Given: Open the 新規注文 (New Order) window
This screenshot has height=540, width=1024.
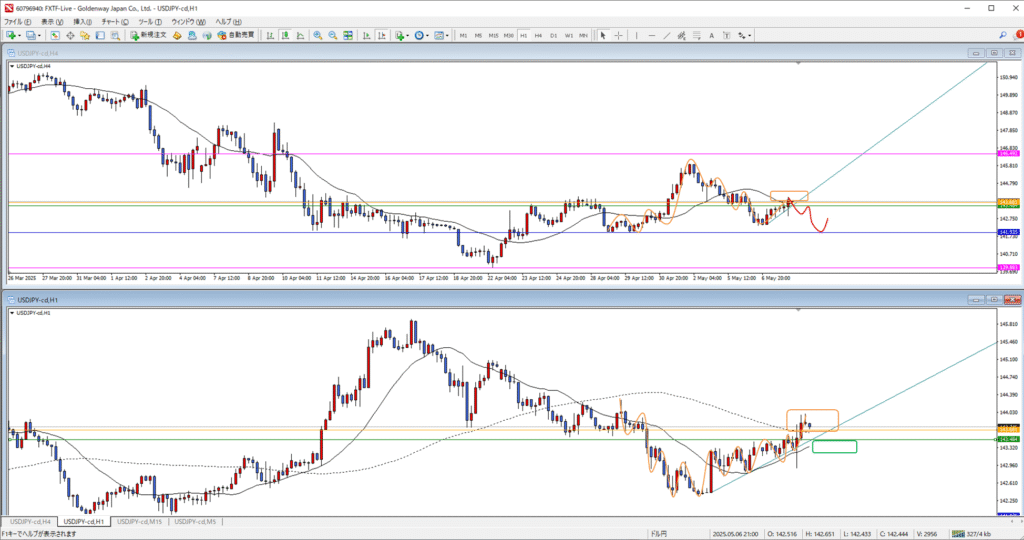Looking at the screenshot, I should (x=150, y=35).
